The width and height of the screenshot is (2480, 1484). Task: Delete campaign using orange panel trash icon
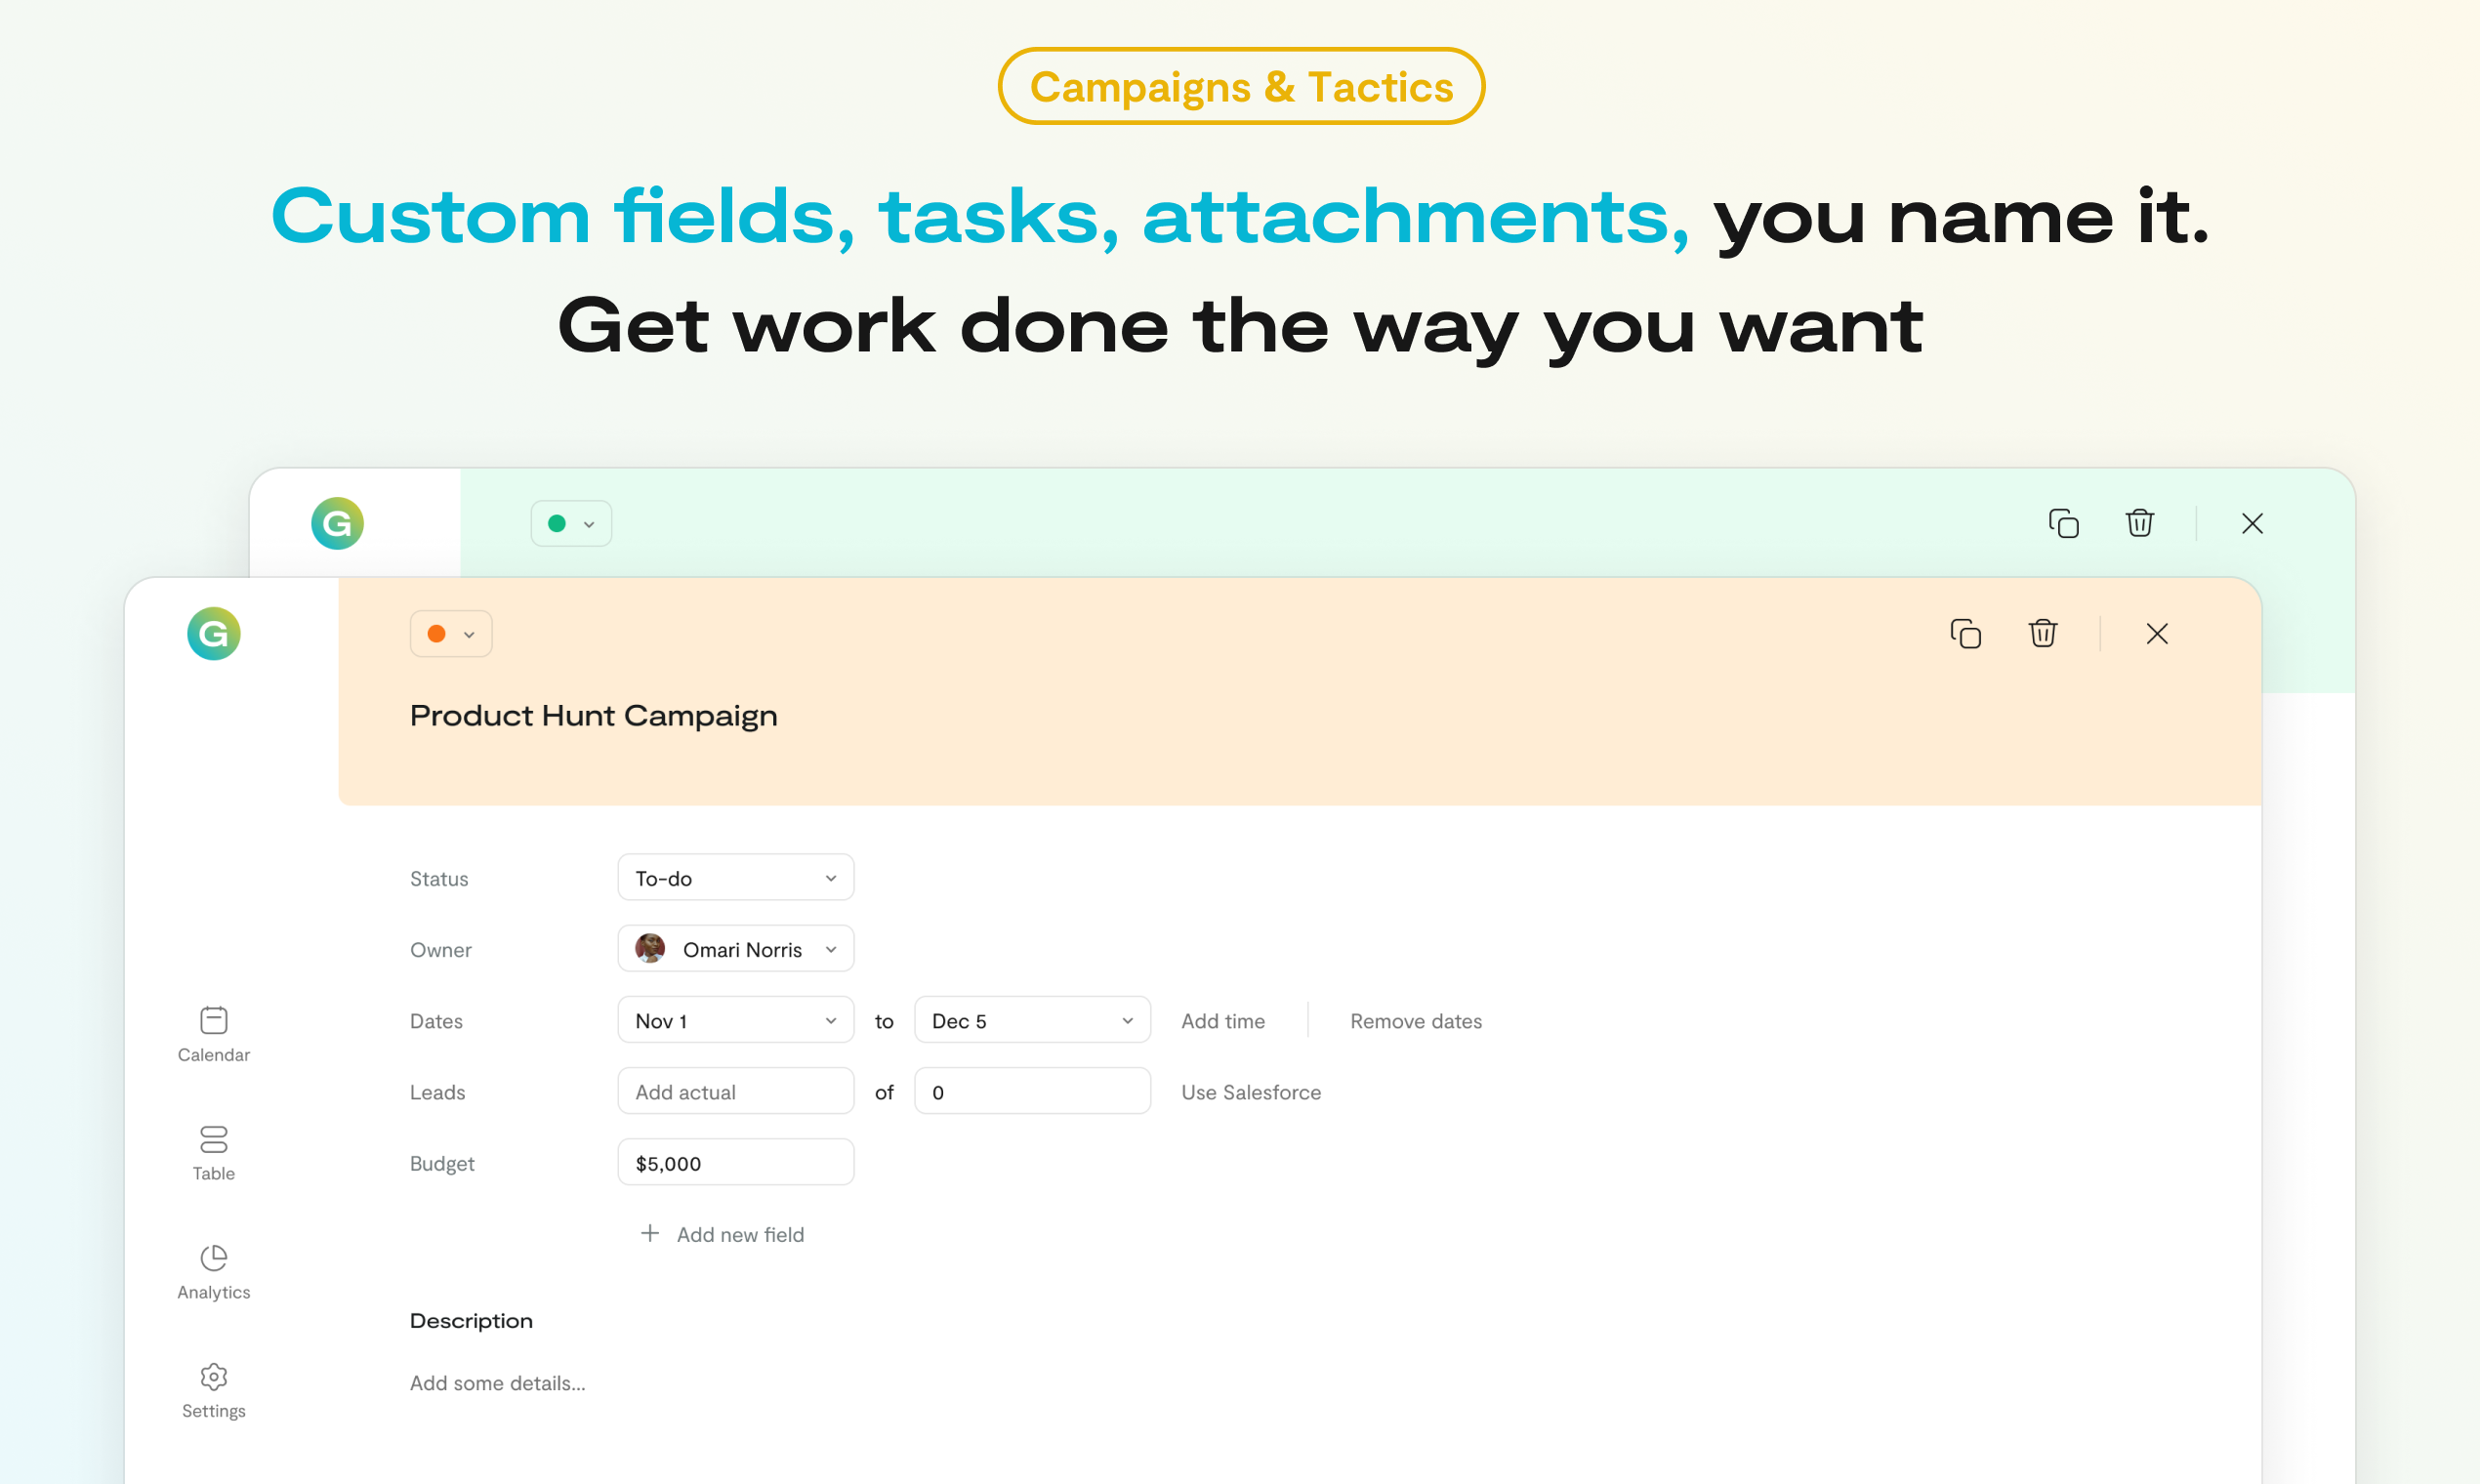coord(2043,634)
